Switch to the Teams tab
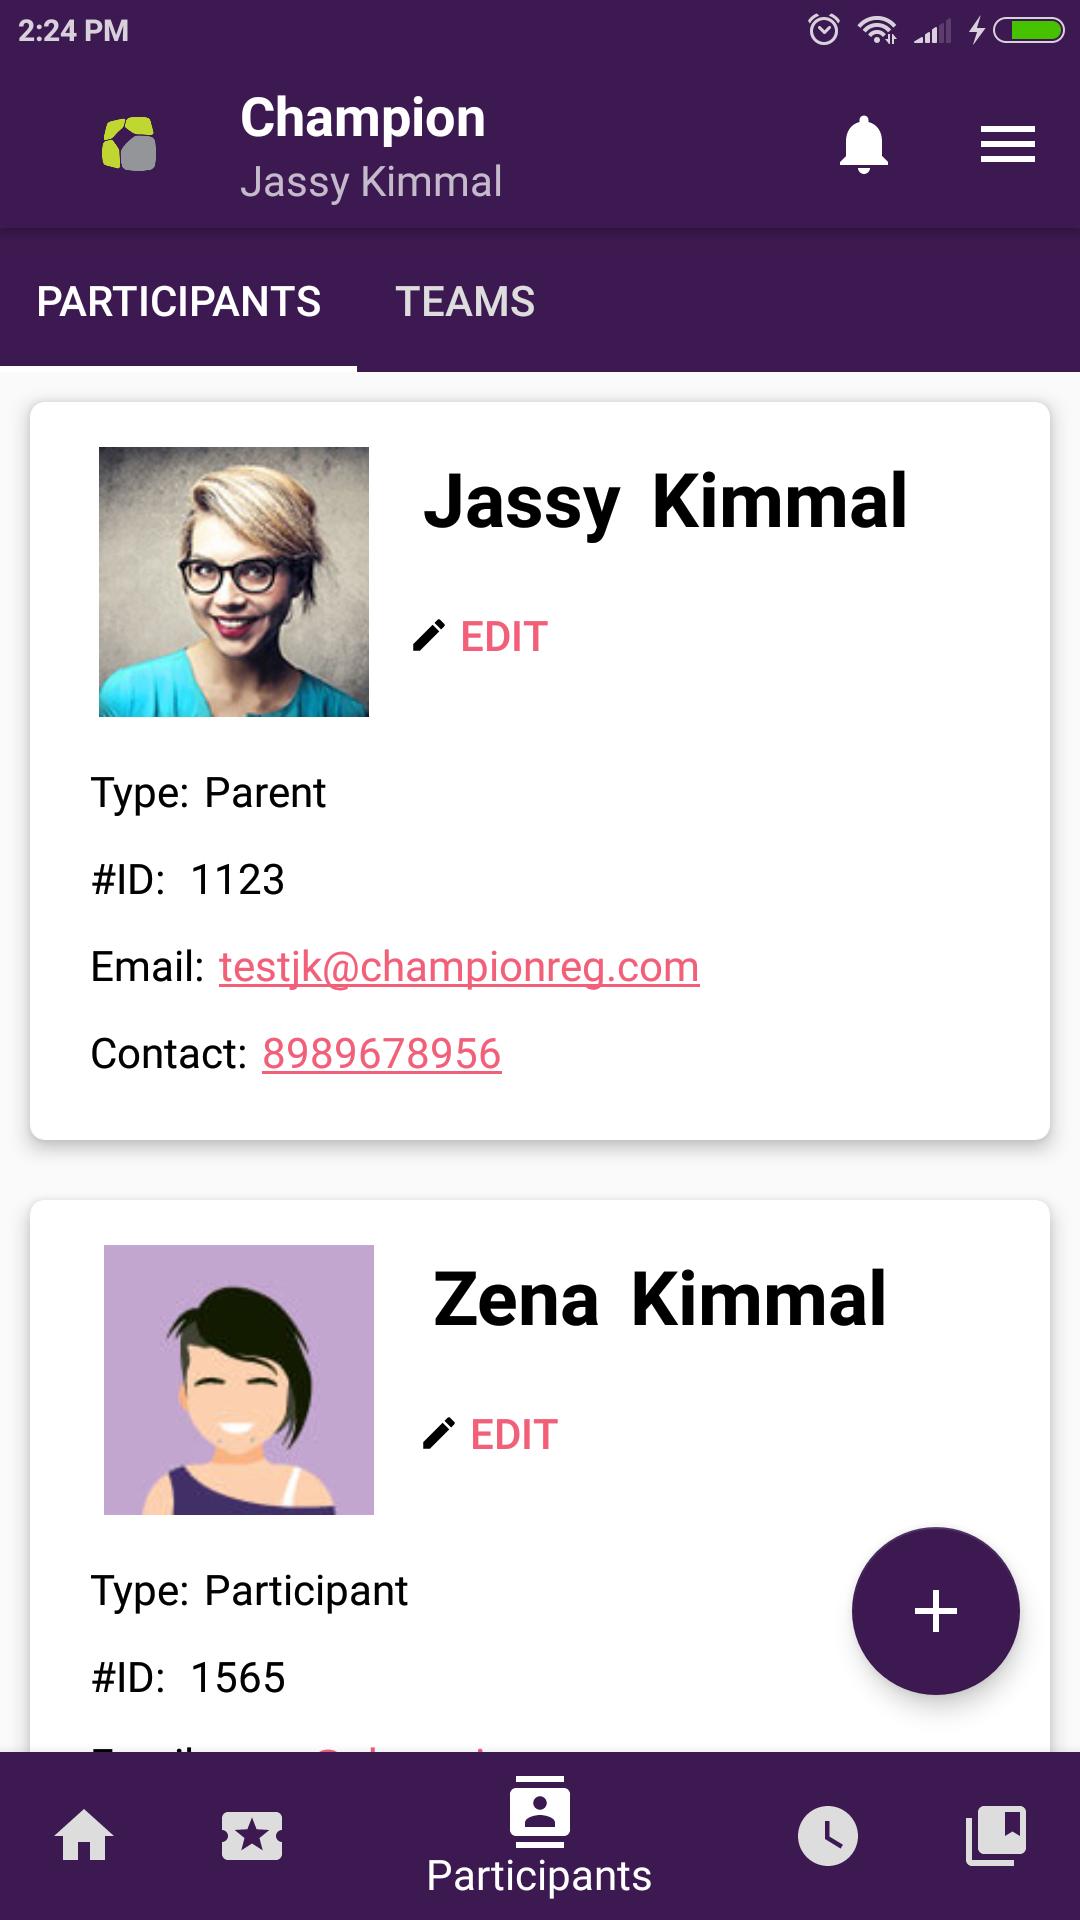This screenshot has width=1080, height=1920. (465, 302)
